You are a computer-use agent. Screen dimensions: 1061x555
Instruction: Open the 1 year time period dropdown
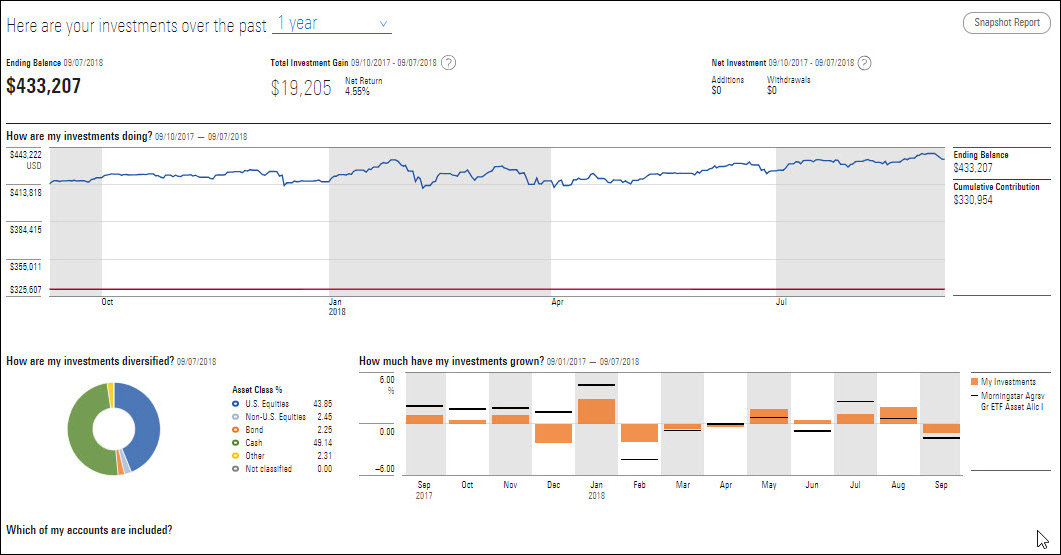click(x=333, y=23)
